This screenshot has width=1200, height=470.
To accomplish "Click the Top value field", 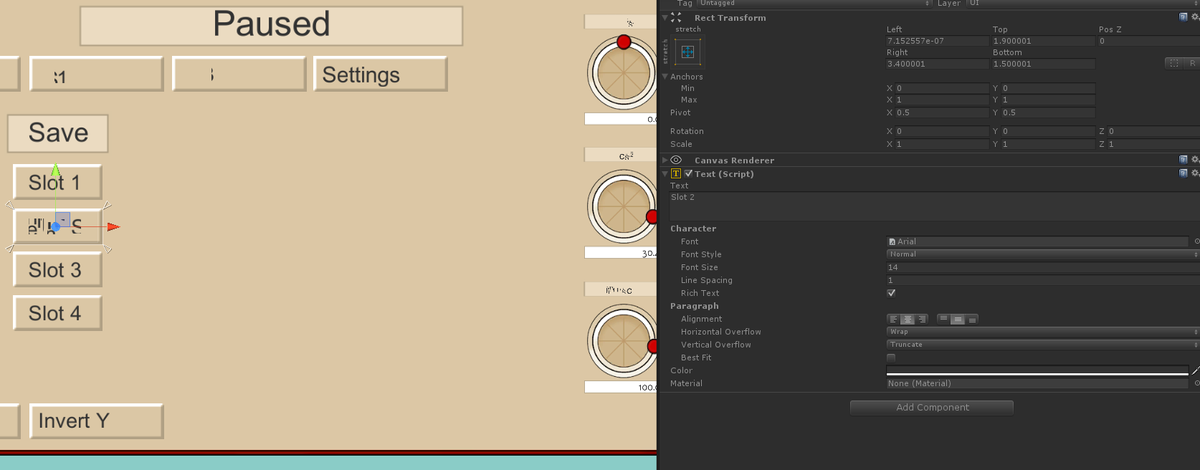I will [1043, 41].
